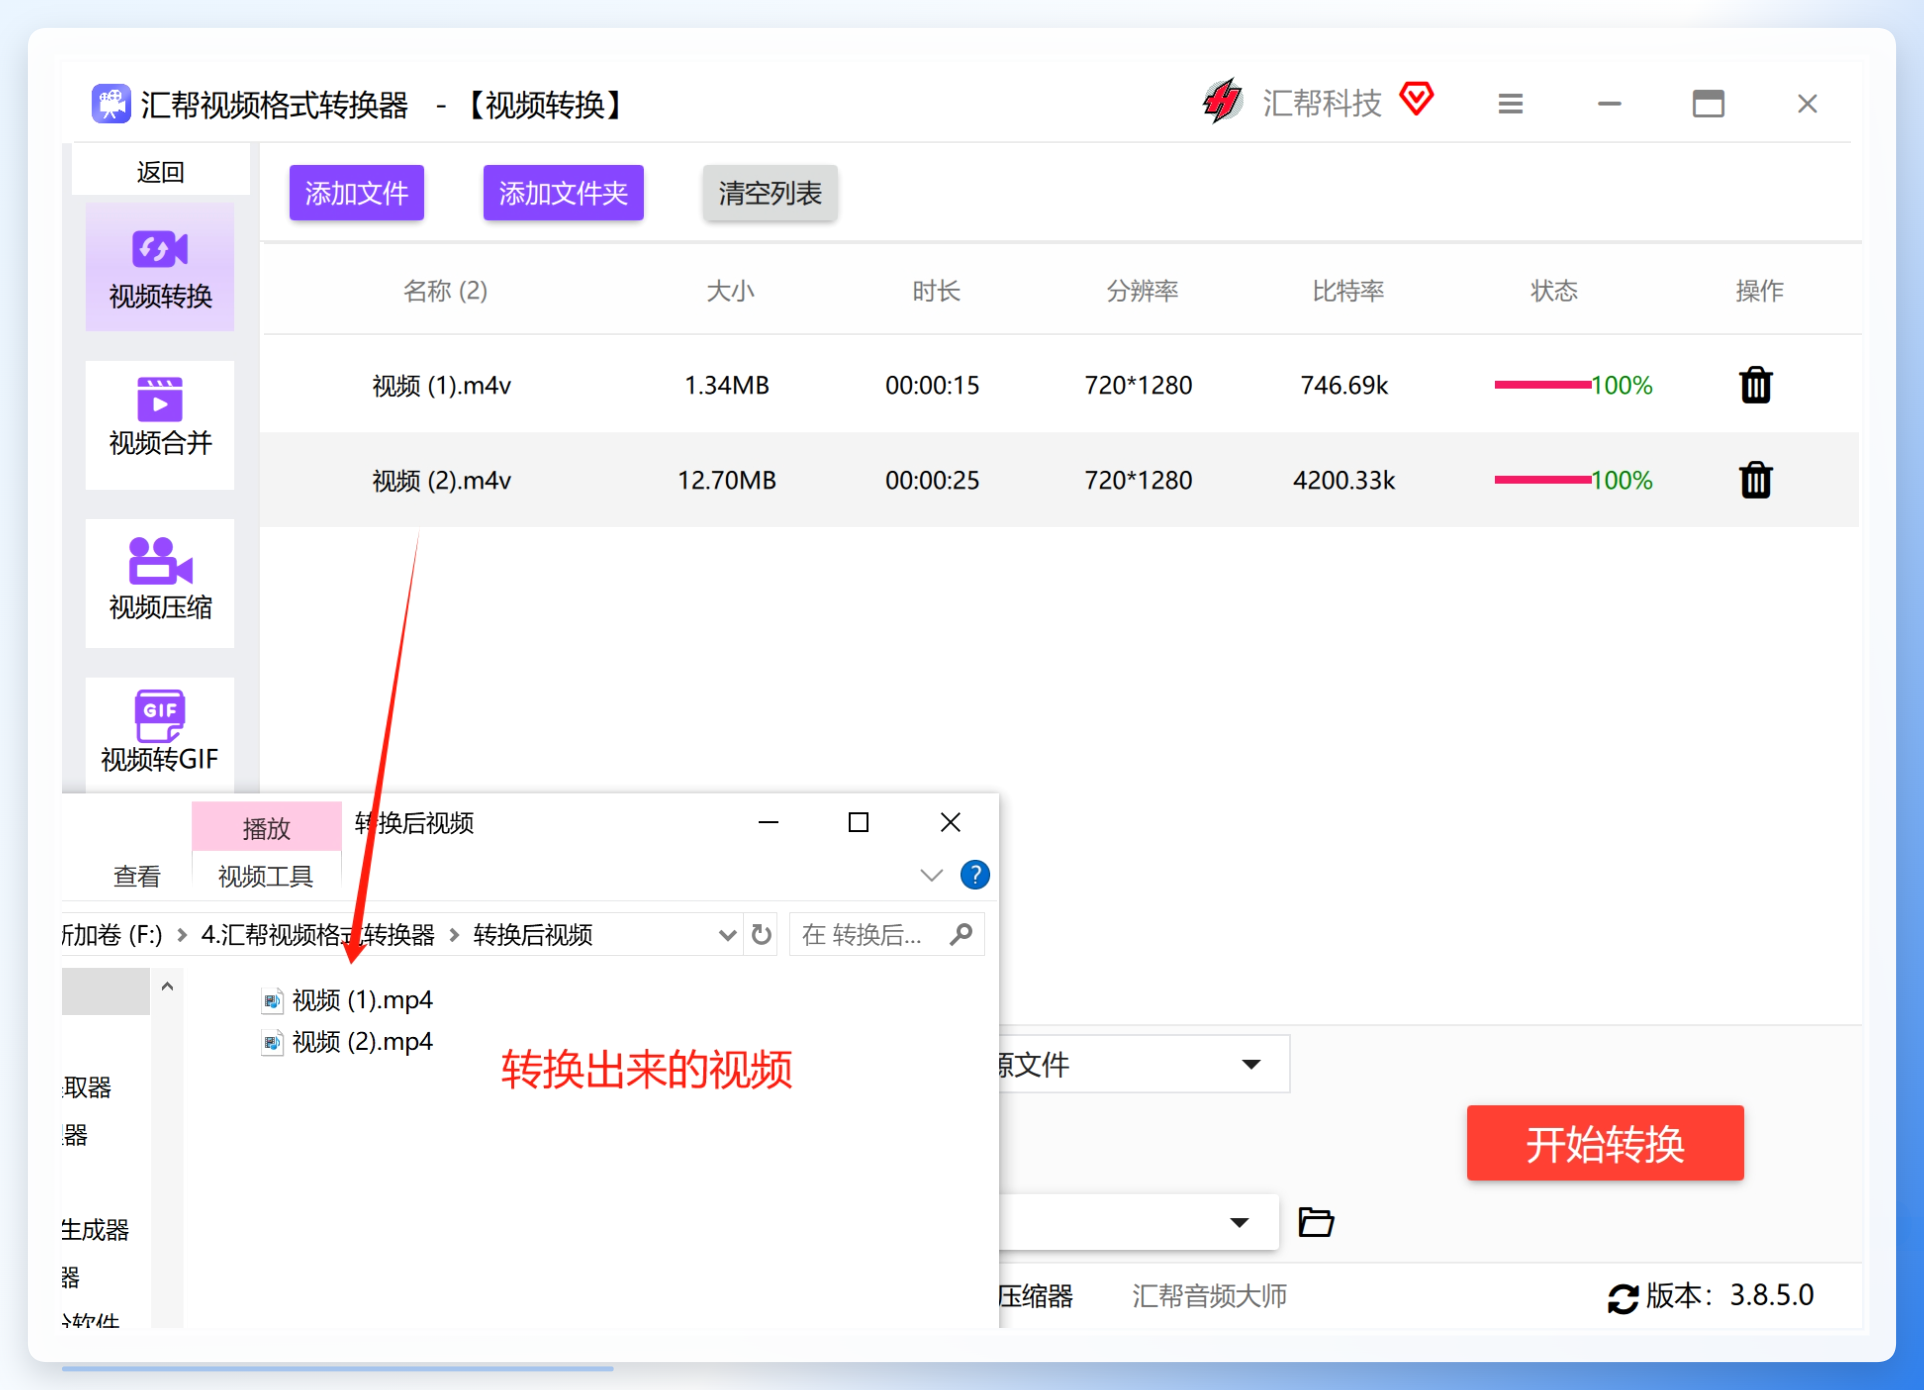The height and width of the screenshot is (1390, 1924).
Task: Click 添加文件夹 button
Action: 563,192
